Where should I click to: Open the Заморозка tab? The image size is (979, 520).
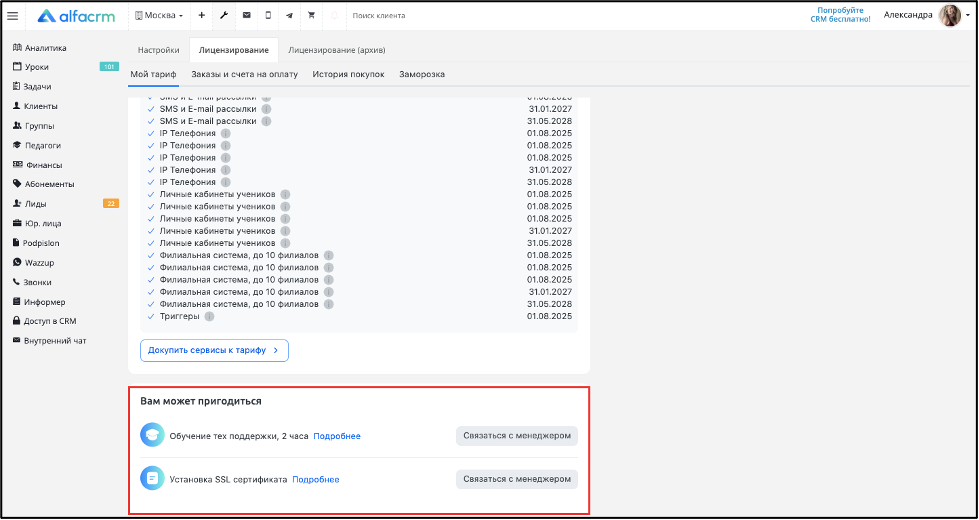coord(422,74)
